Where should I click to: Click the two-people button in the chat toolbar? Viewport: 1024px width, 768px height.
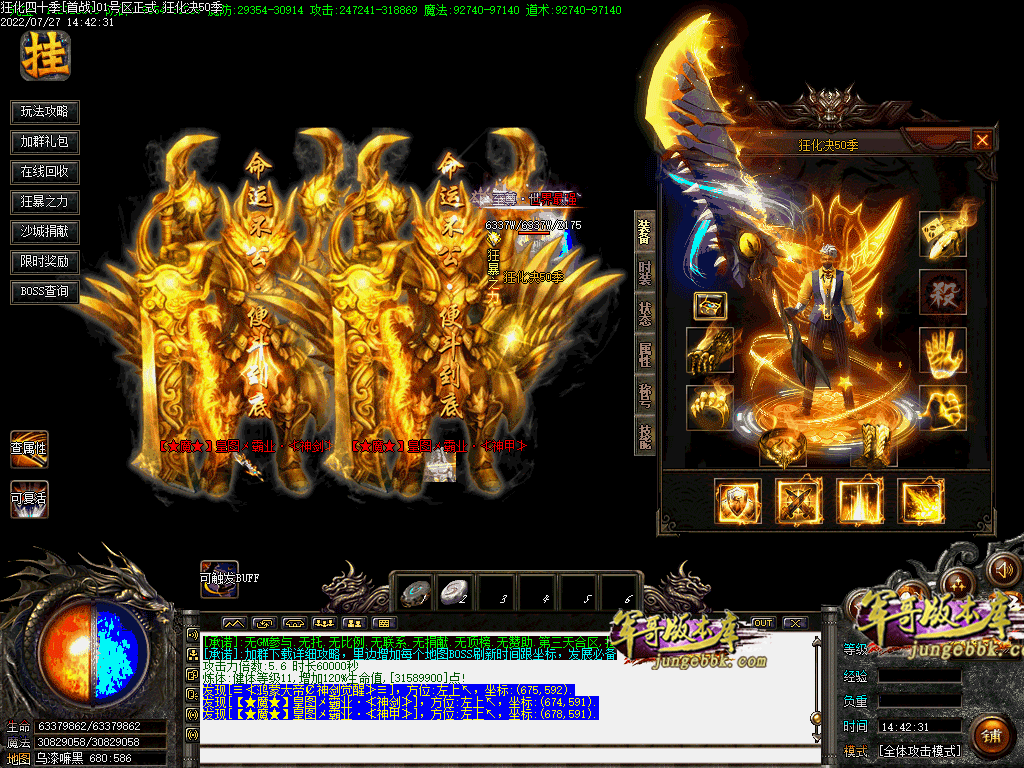(353, 623)
